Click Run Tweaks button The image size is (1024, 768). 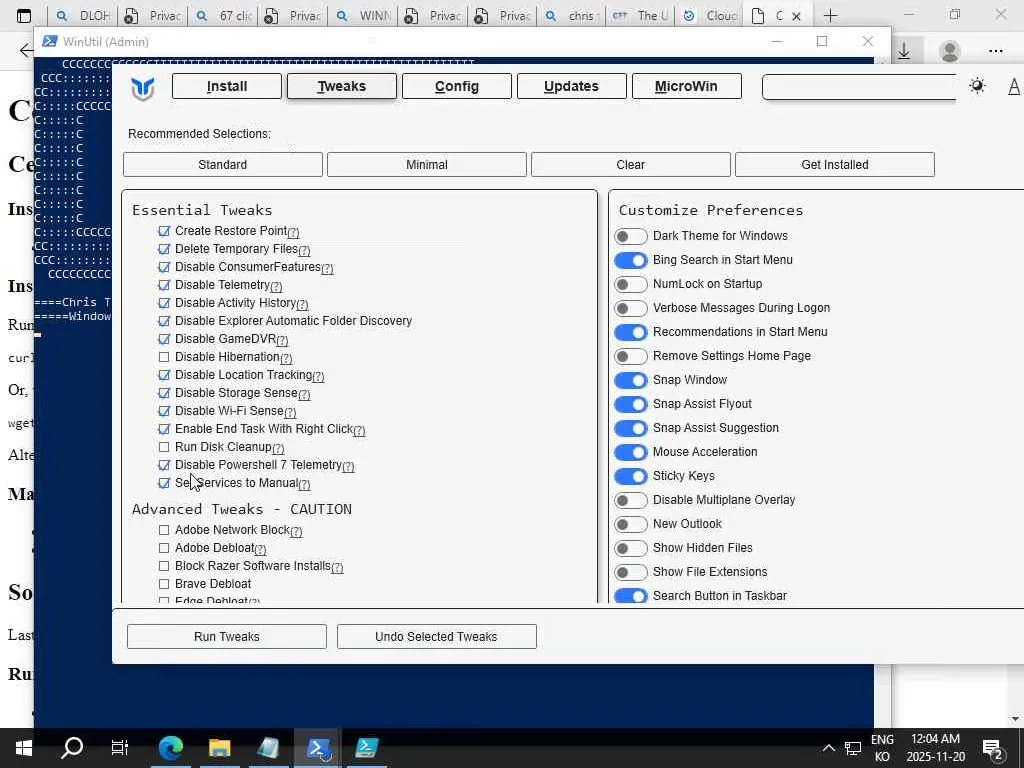coord(227,637)
